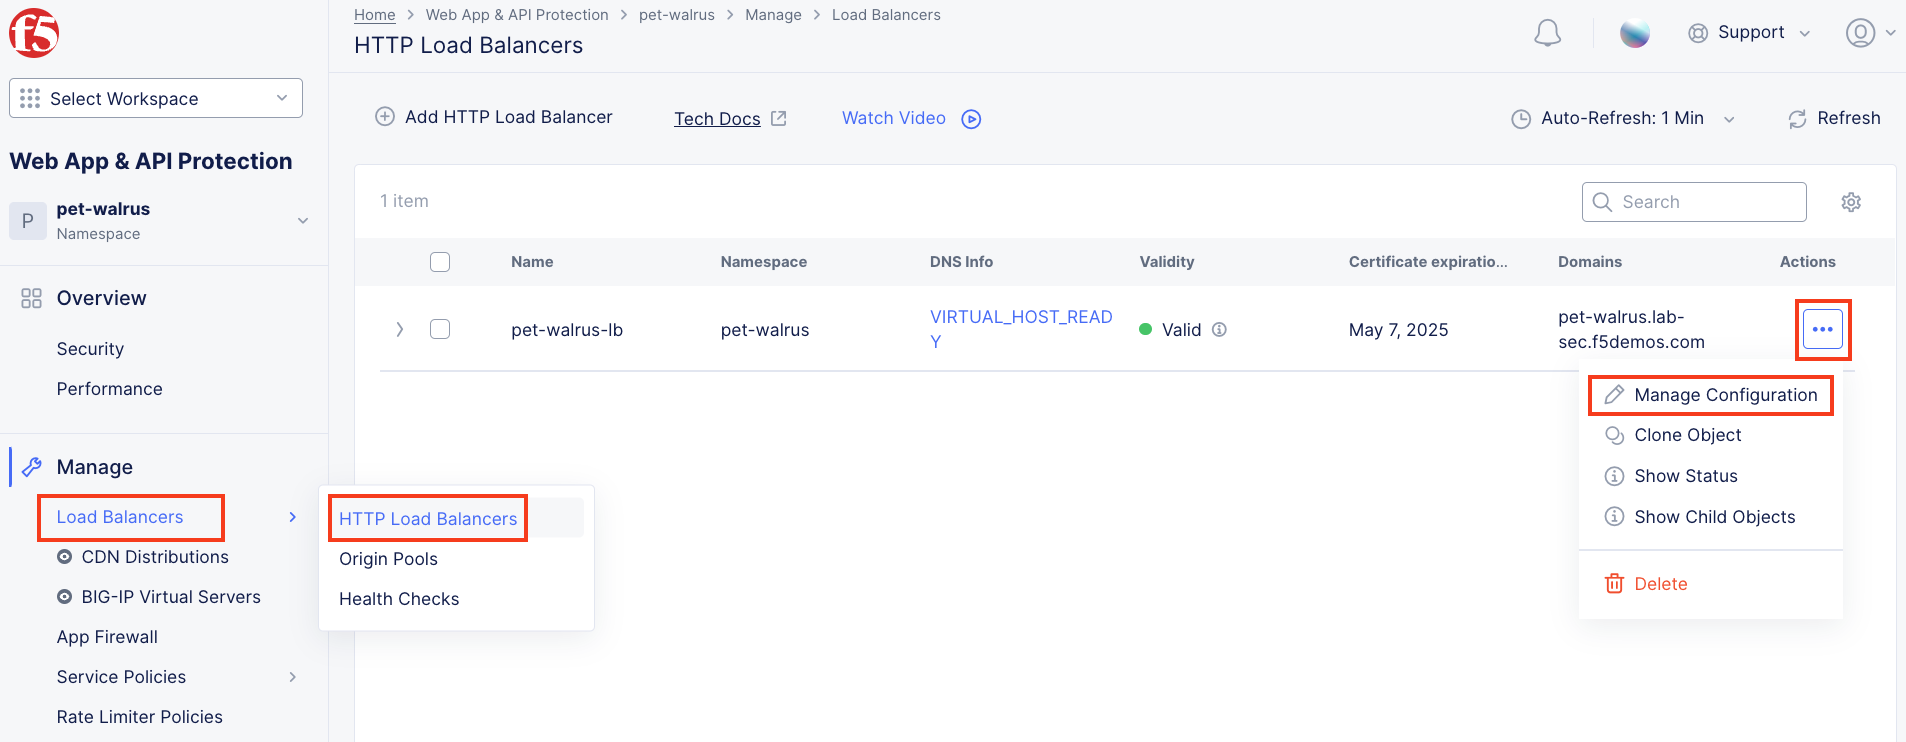Viewport: 1906px width, 742px height.
Task: Click the F5 logo icon
Action: tap(34, 33)
